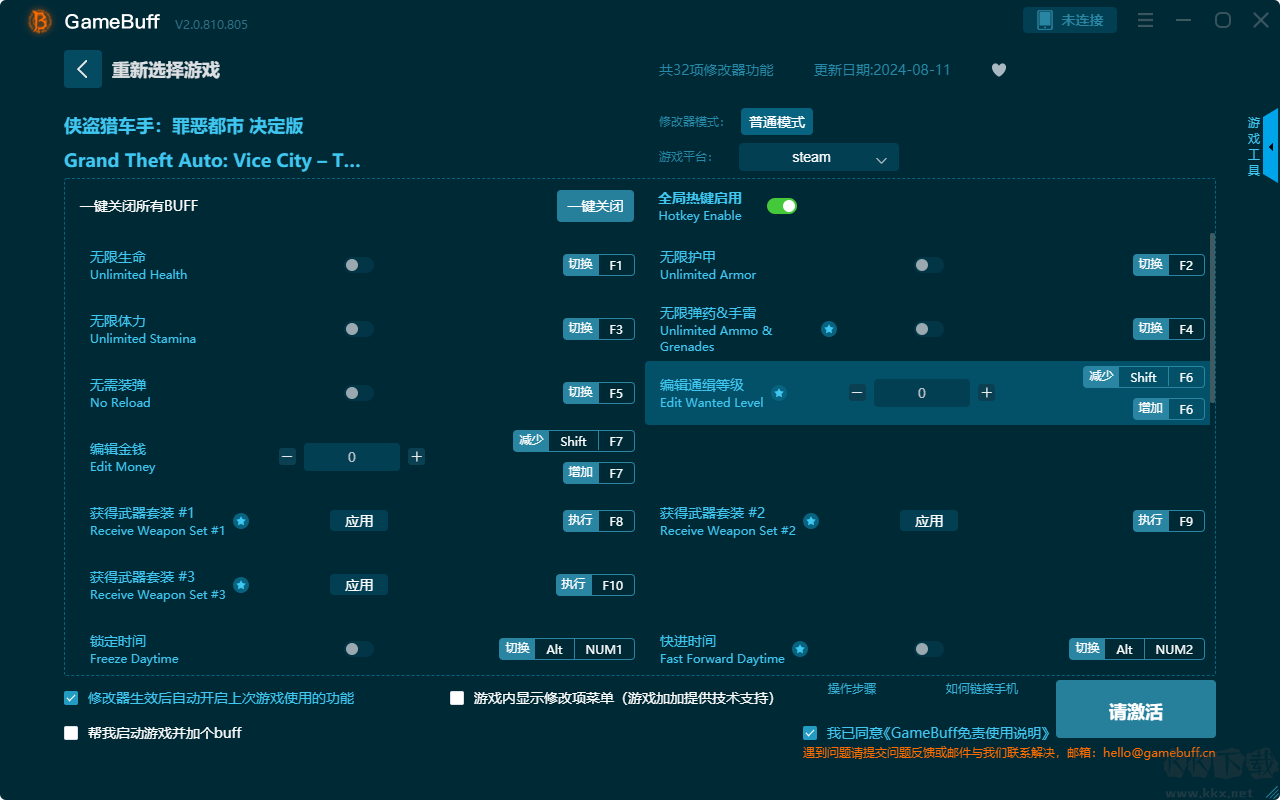1280x800 pixels.
Task: Increase Edit Wanted Level with plus icon
Action: point(987,393)
